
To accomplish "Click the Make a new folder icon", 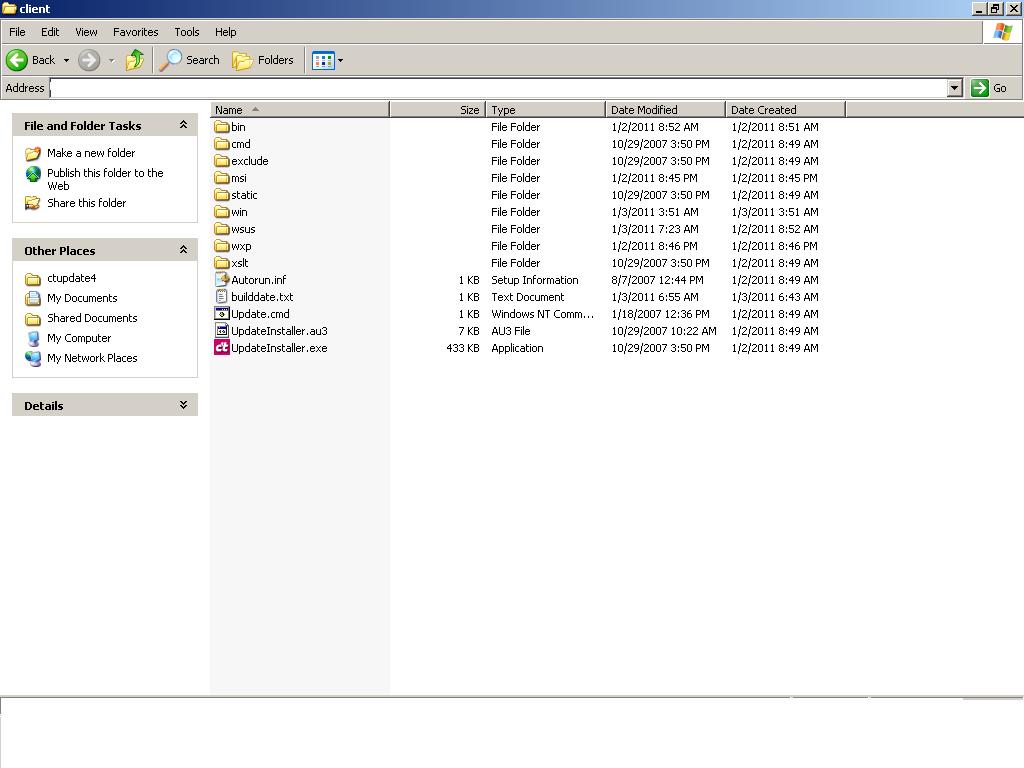I will [33, 153].
